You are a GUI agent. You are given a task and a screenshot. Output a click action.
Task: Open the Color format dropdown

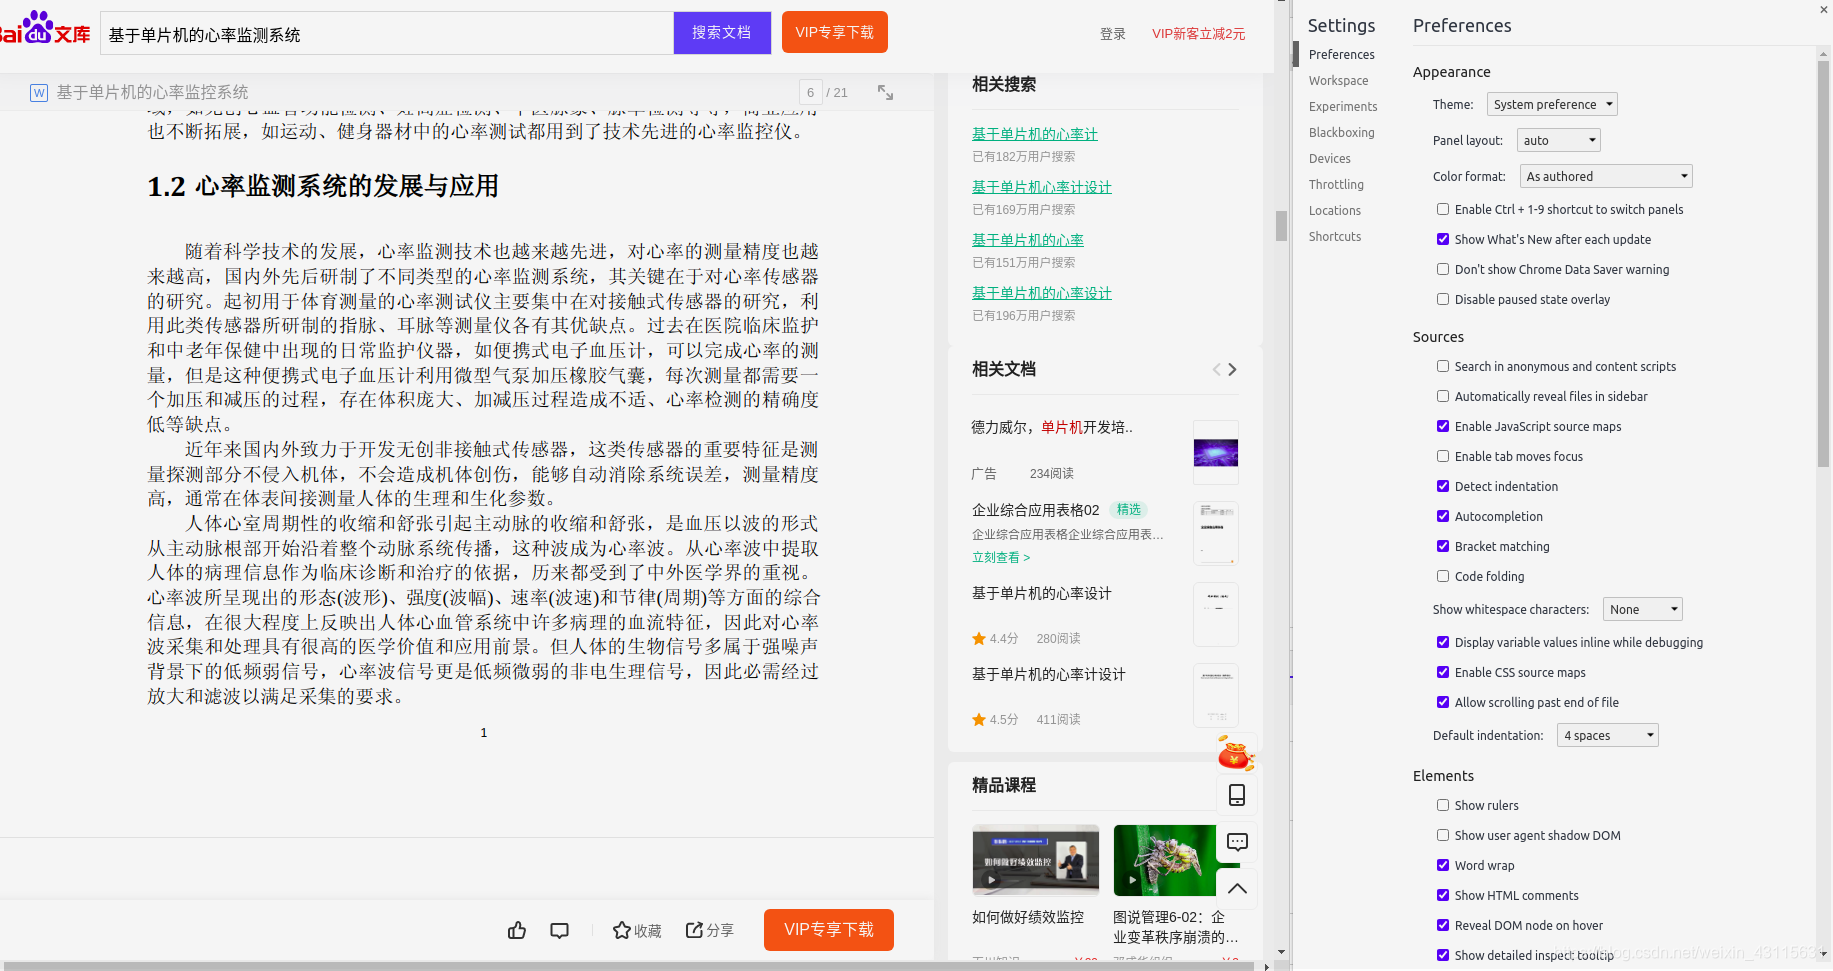point(1606,176)
